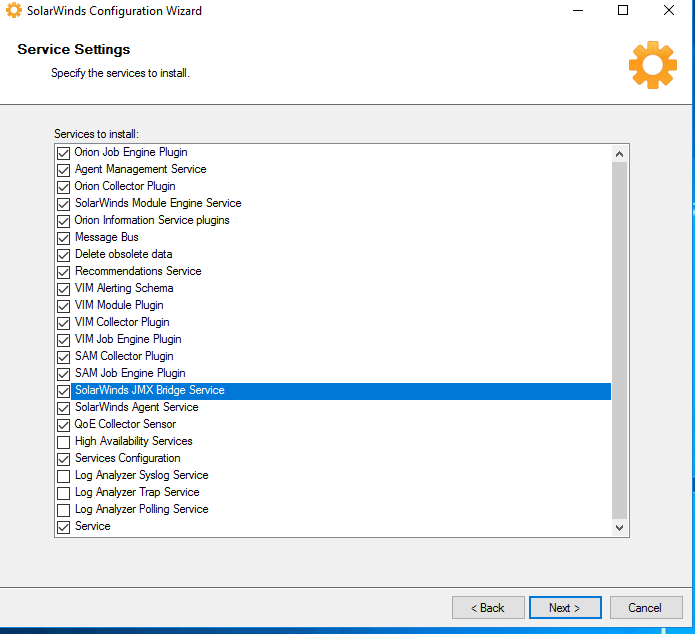Enable Log Analyzer Syslog Service checkbox
Viewport: 695px width, 634px height.
click(63, 476)
